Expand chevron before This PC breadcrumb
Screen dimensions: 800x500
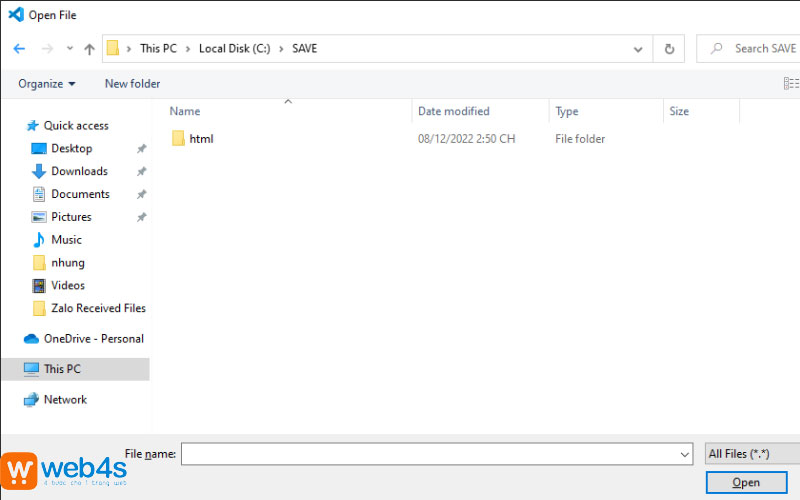click(x=129, y=49)
